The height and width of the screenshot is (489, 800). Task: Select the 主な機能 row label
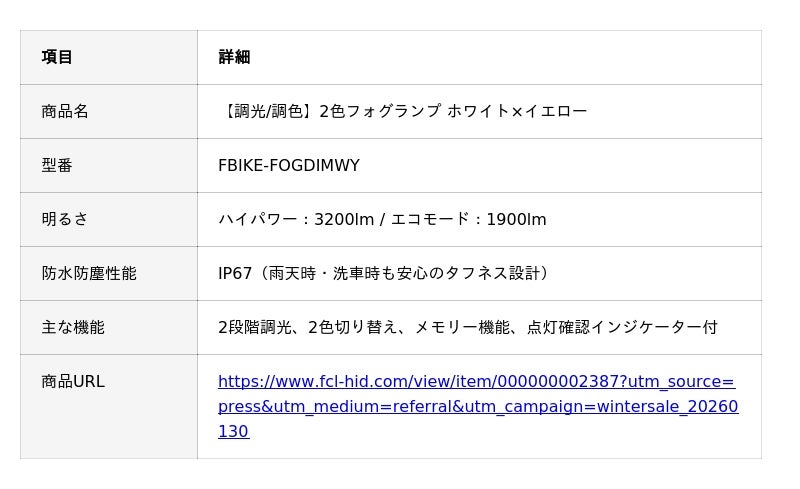pyautogui.click(x=73, y=327)
